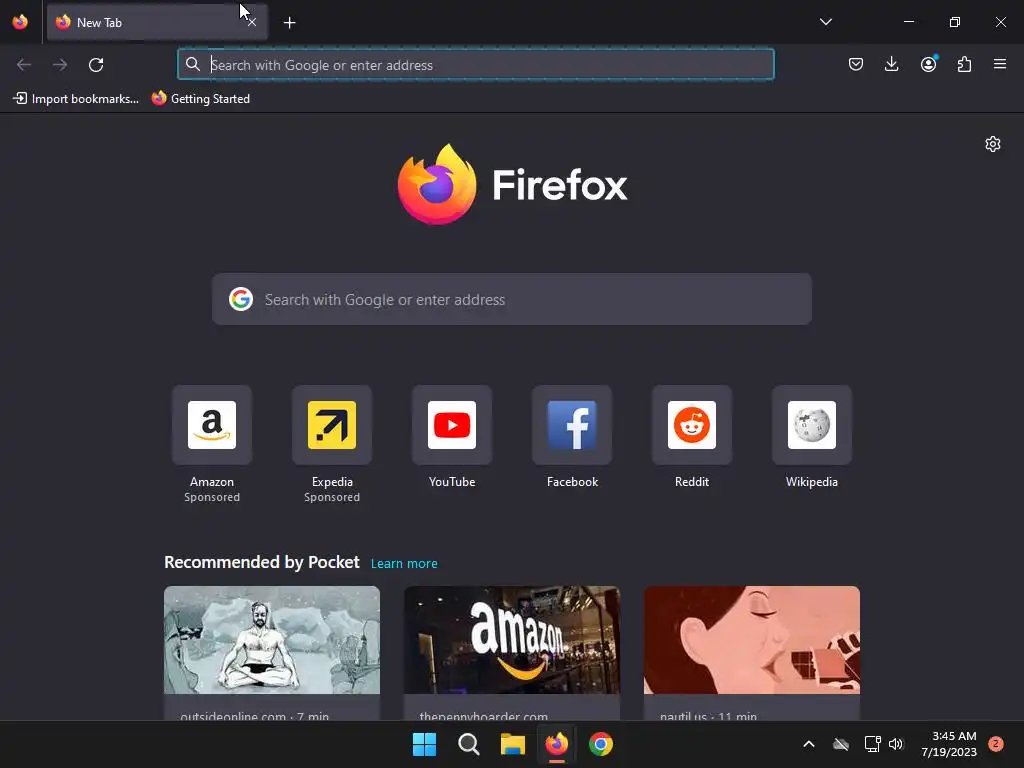Click Google logo in search box
The height and width of the screenshot is (768, 1024).
pos(241,299)
